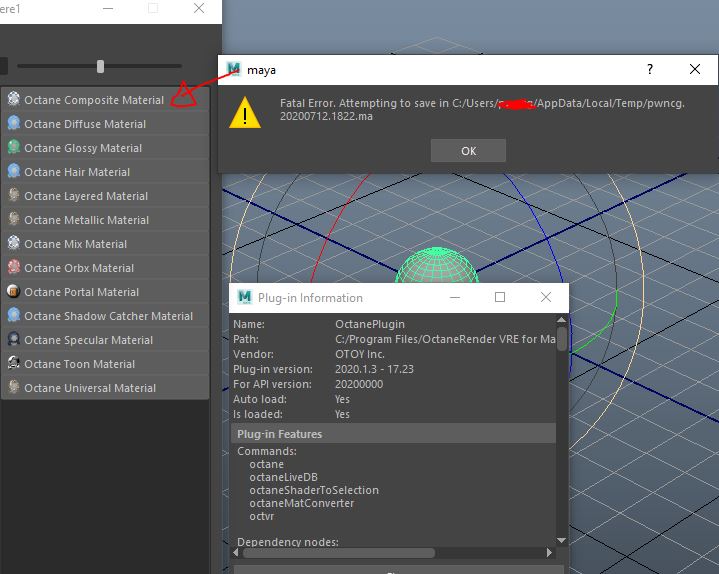Screen dimensions: 719x574
Task: Select Octane Orbx Material label
Action: click(79, 268)
